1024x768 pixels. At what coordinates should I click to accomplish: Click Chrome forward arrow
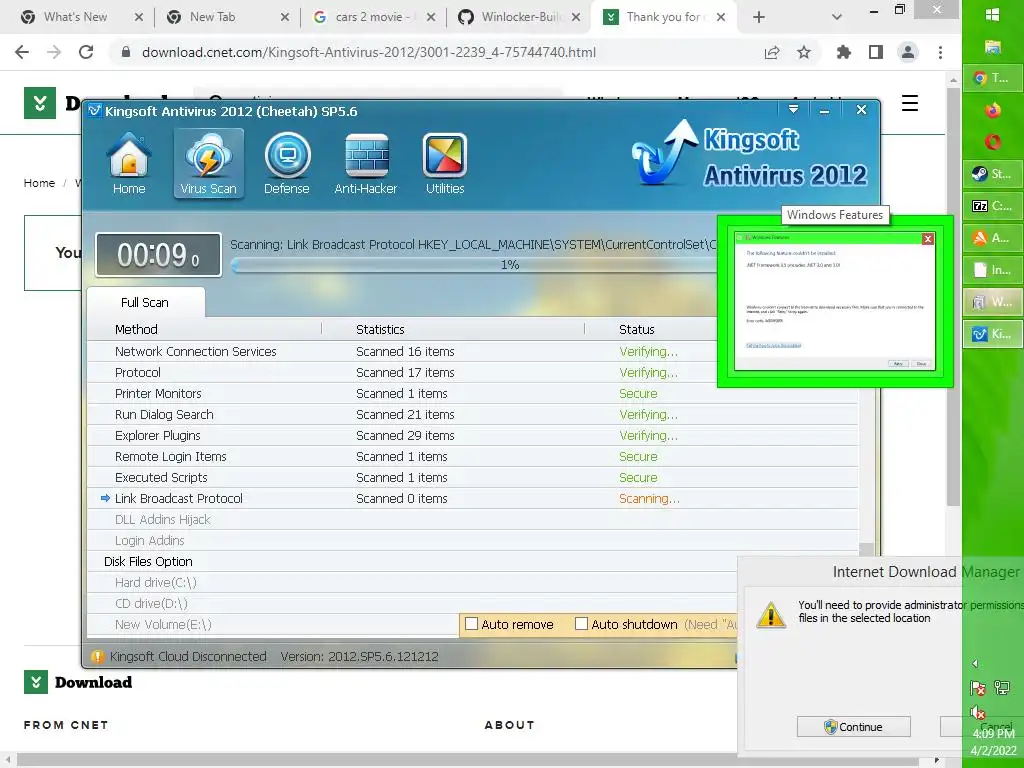[x=54, y=52]
